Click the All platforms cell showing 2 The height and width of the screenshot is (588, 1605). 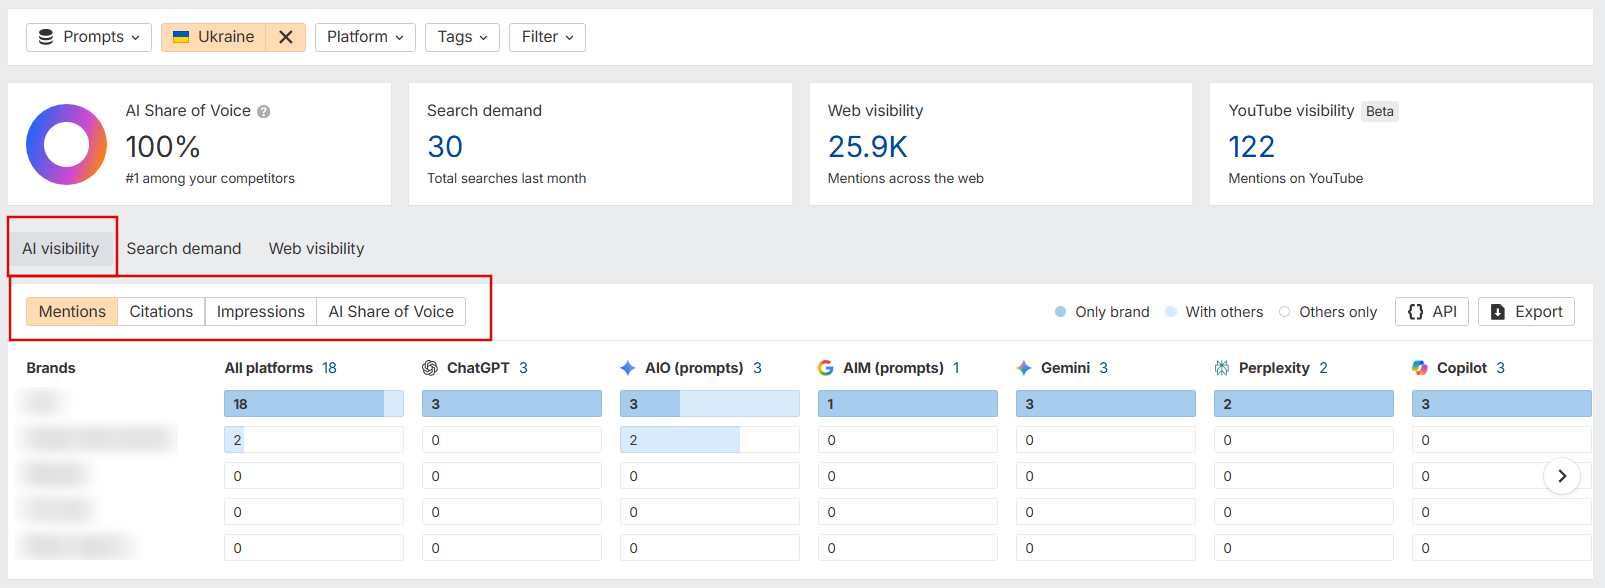[314, 440]
